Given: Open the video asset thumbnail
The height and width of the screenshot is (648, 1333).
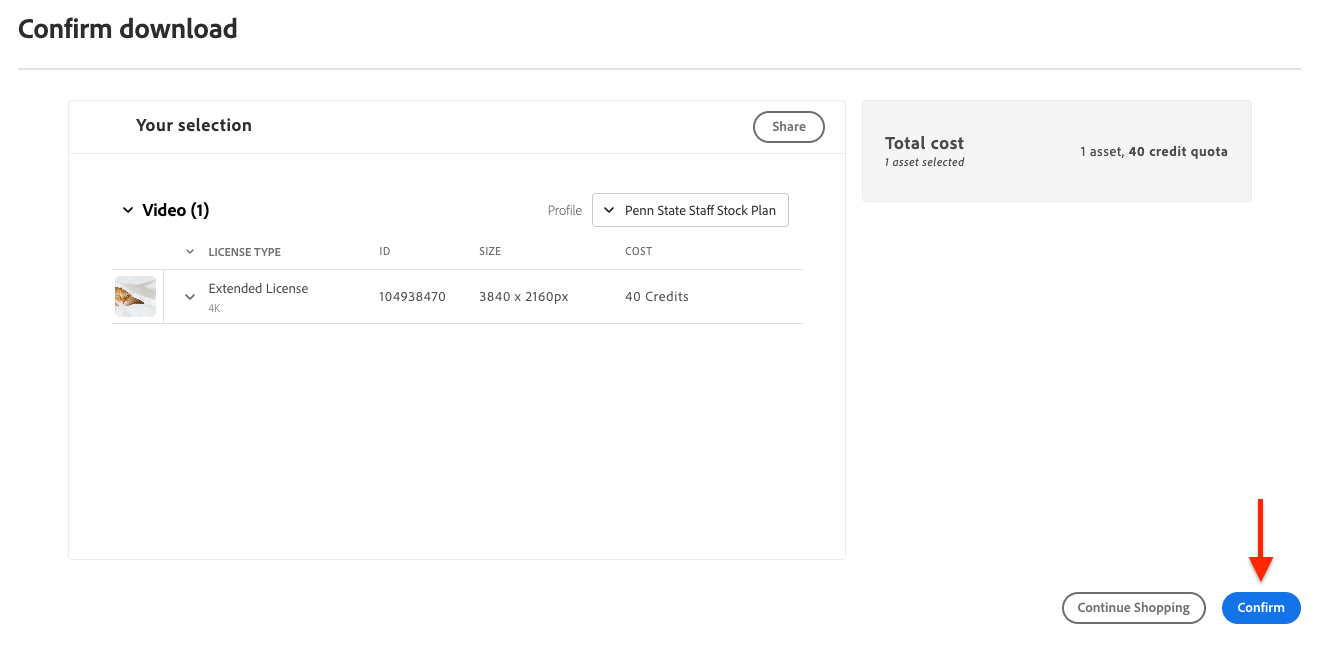Looking at the screenshot, I should [x=135, y=296].
